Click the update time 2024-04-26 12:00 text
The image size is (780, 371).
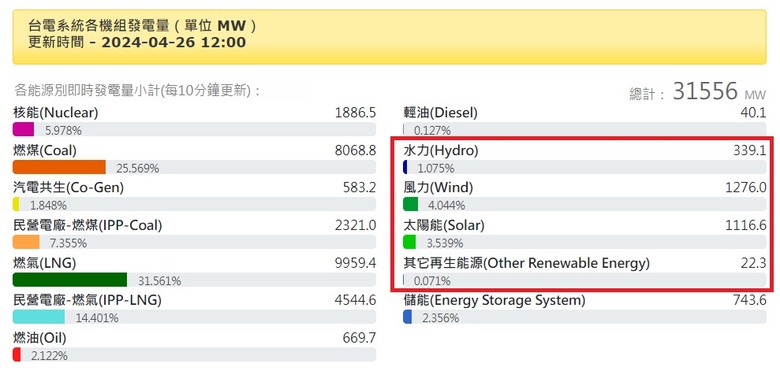[174, 42]
